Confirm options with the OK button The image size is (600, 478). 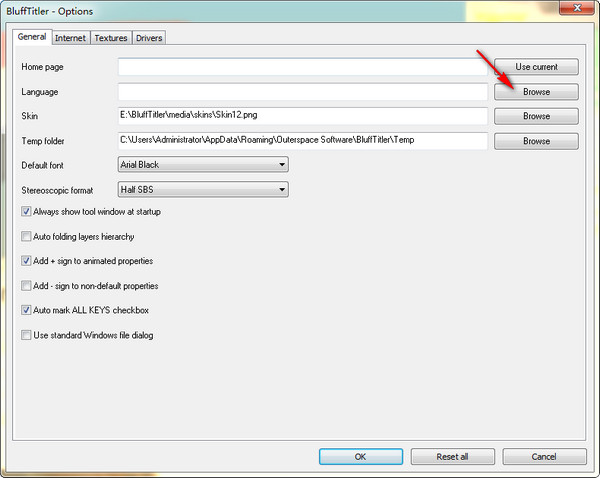coord(361,457)
